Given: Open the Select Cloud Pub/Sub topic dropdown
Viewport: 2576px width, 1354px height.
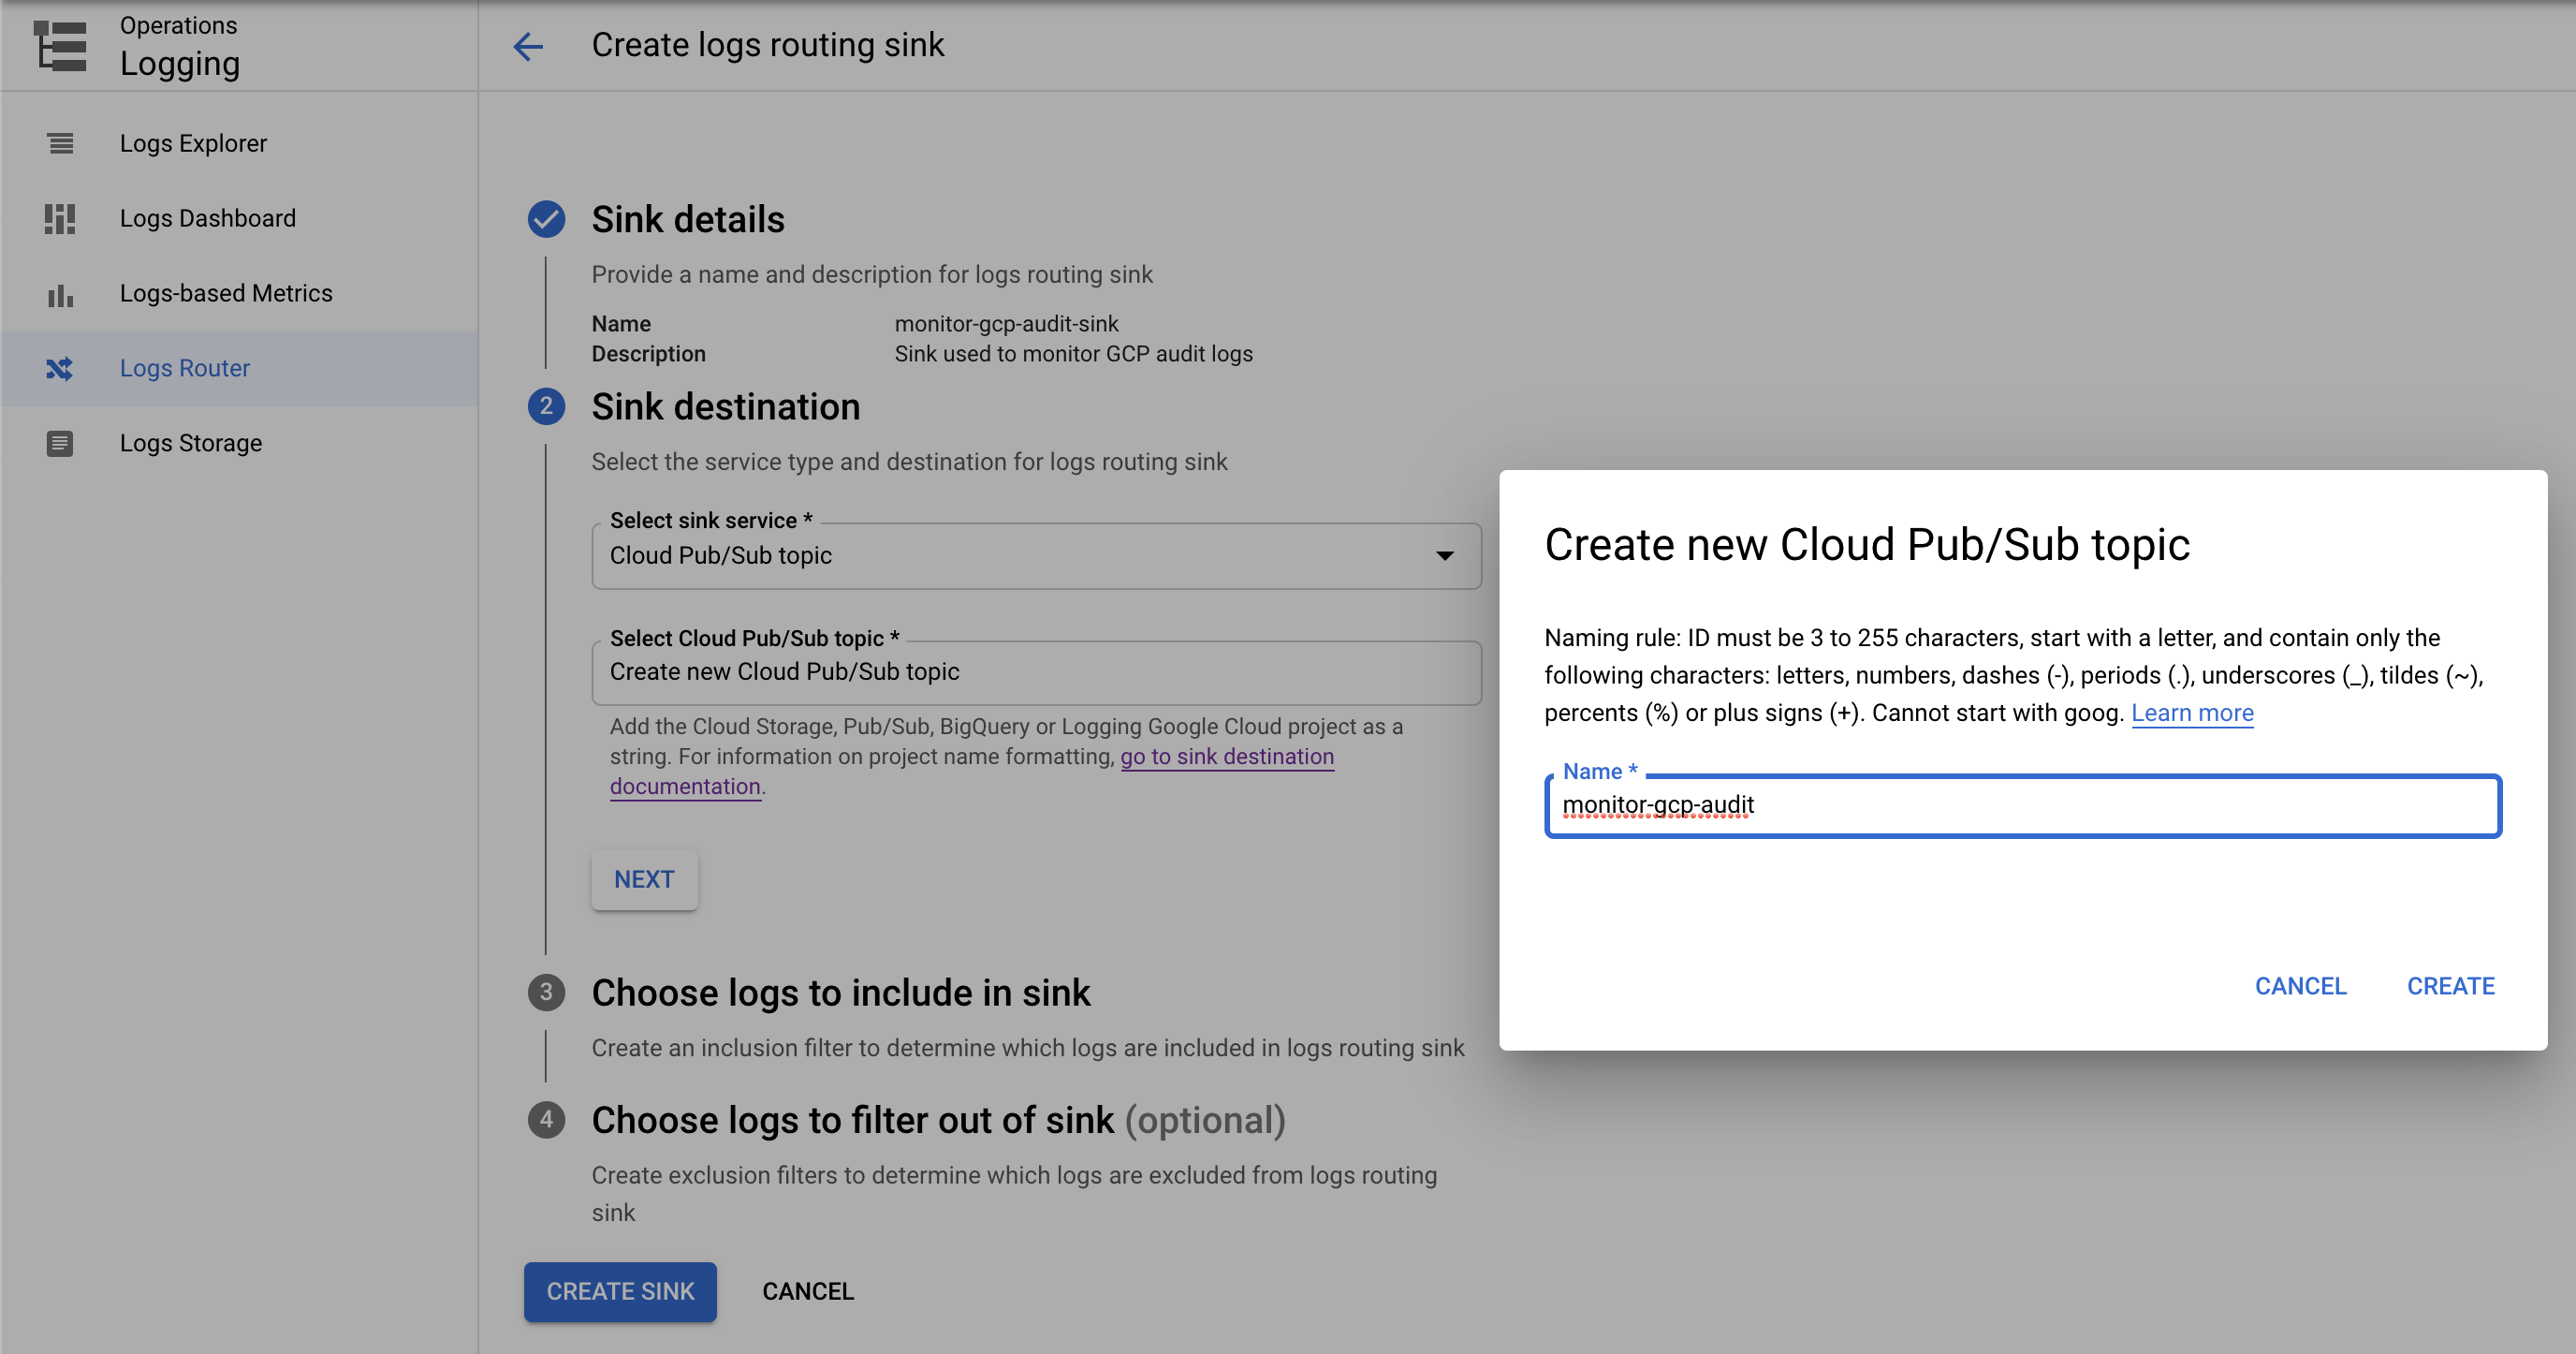Looking at the screenshot, I should (1035, 672).
